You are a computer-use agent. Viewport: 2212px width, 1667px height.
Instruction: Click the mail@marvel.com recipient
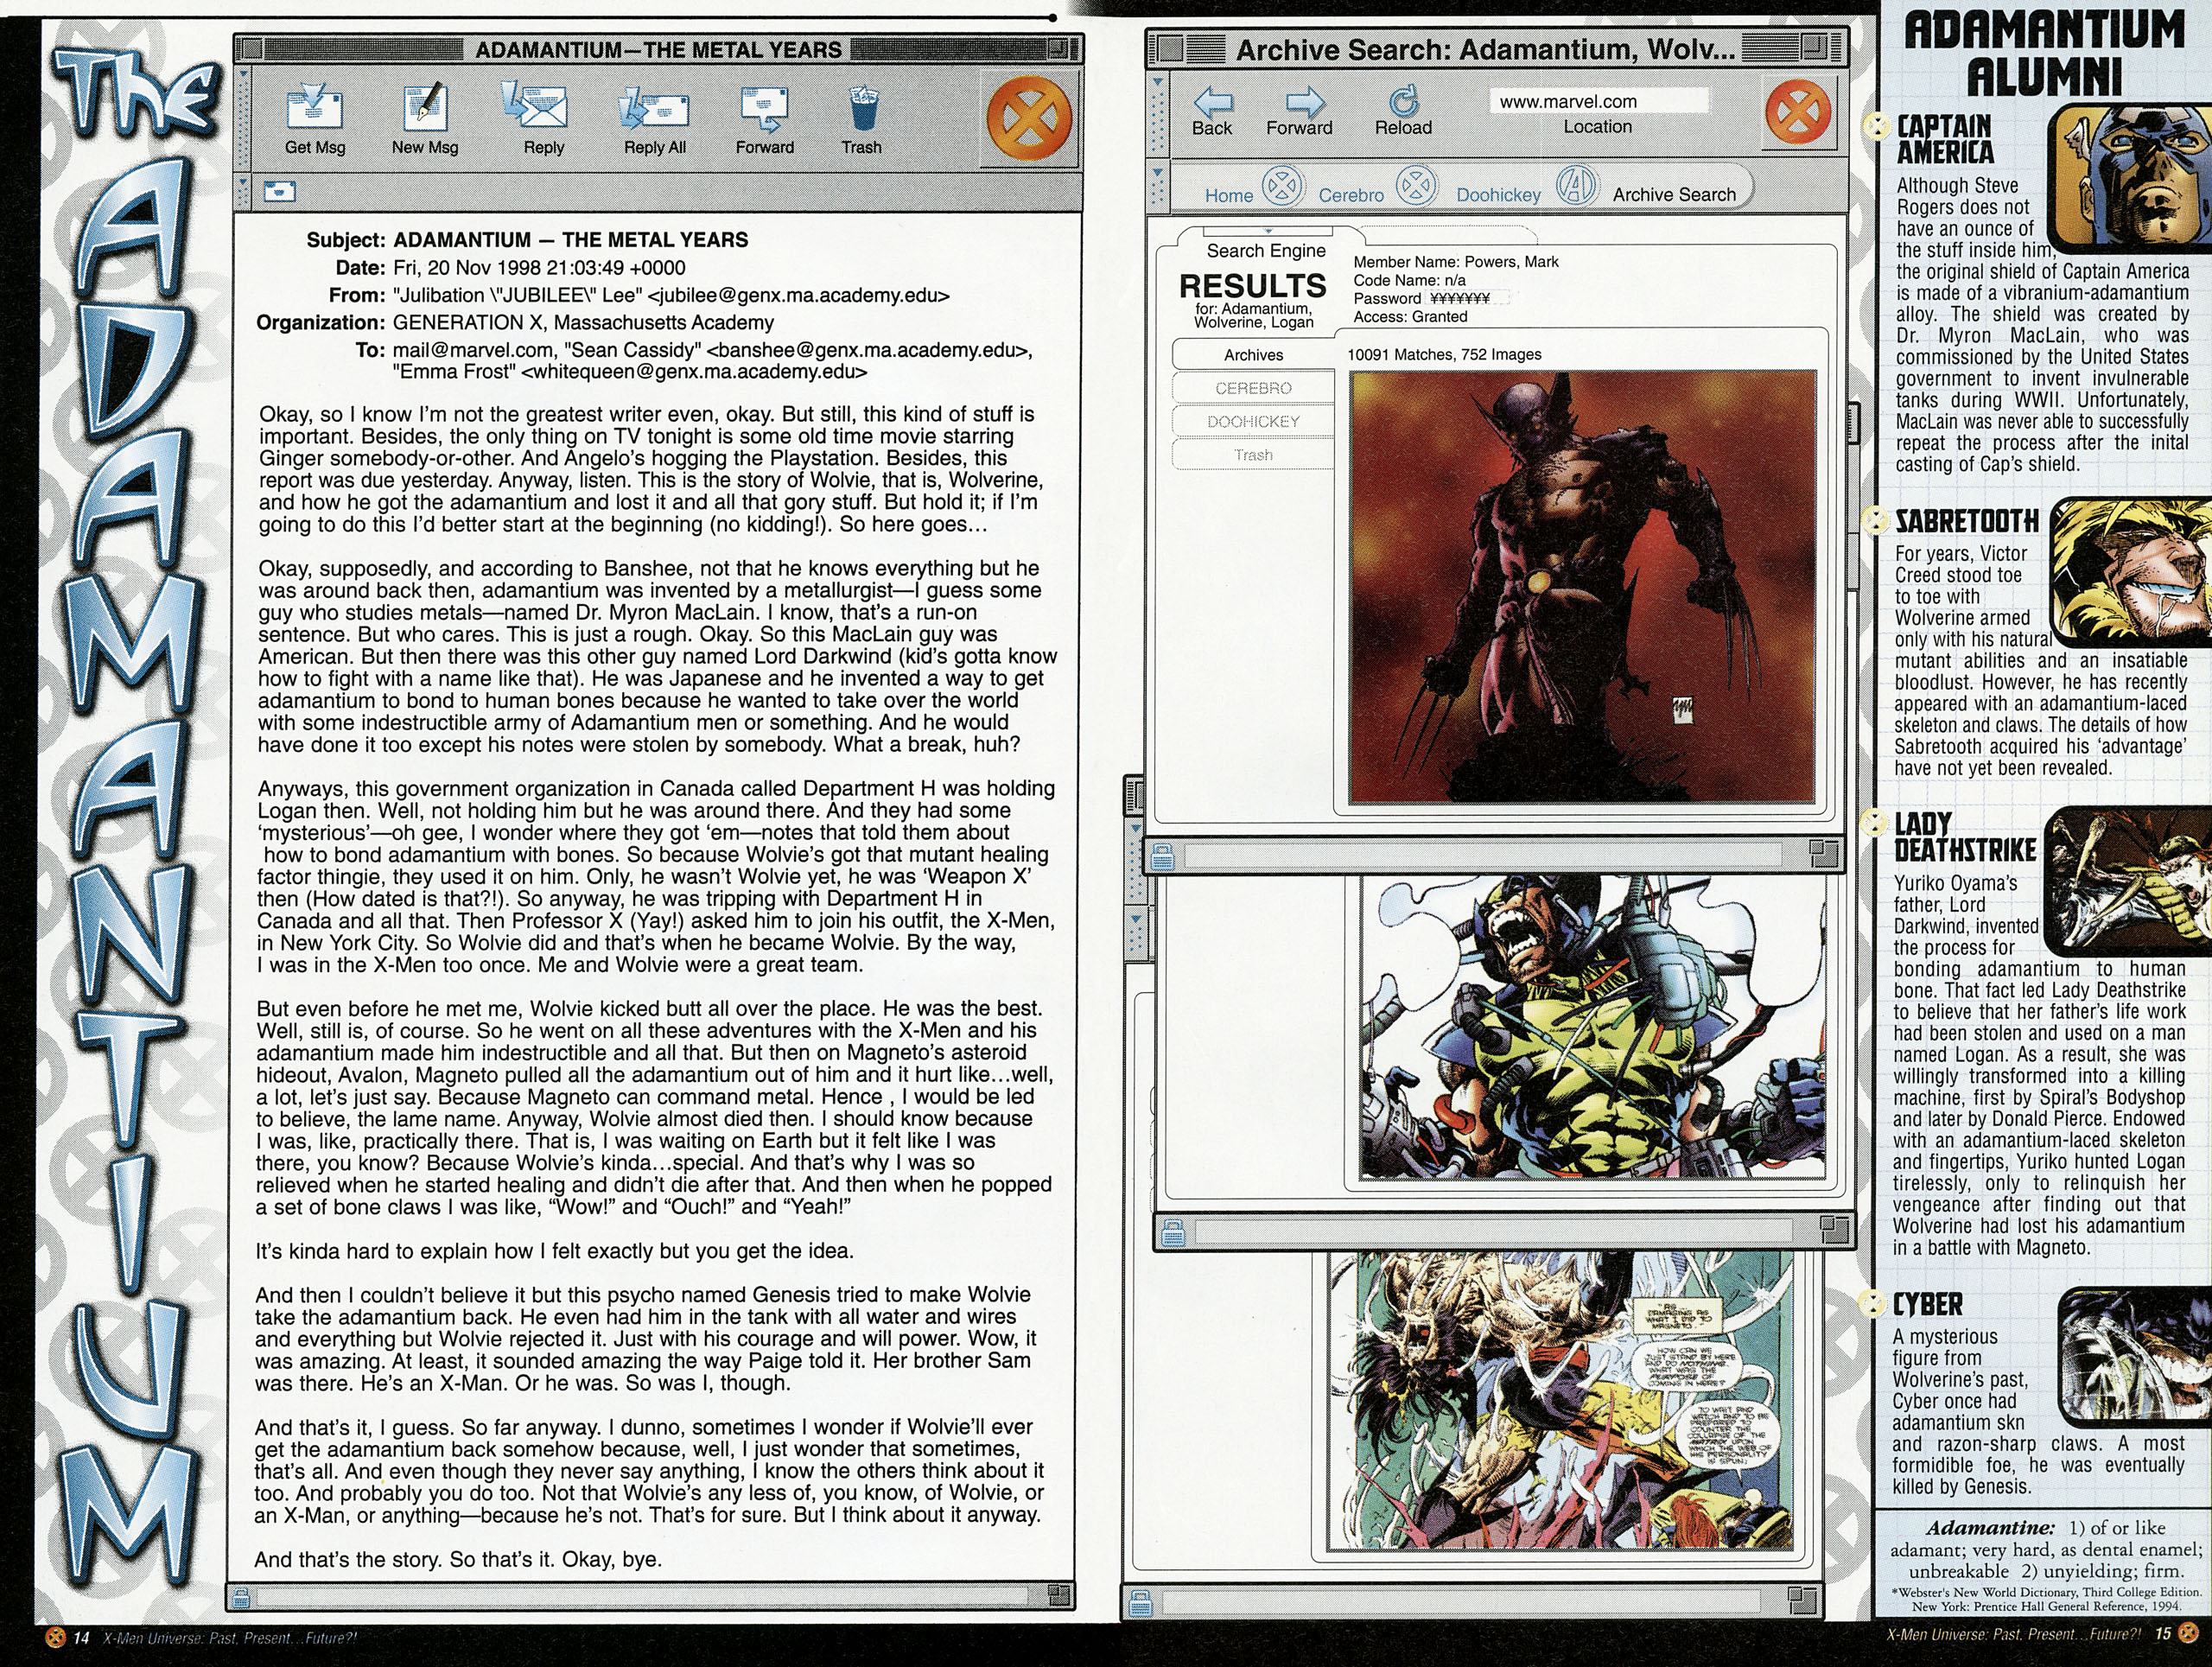click(x=473, y=350)
